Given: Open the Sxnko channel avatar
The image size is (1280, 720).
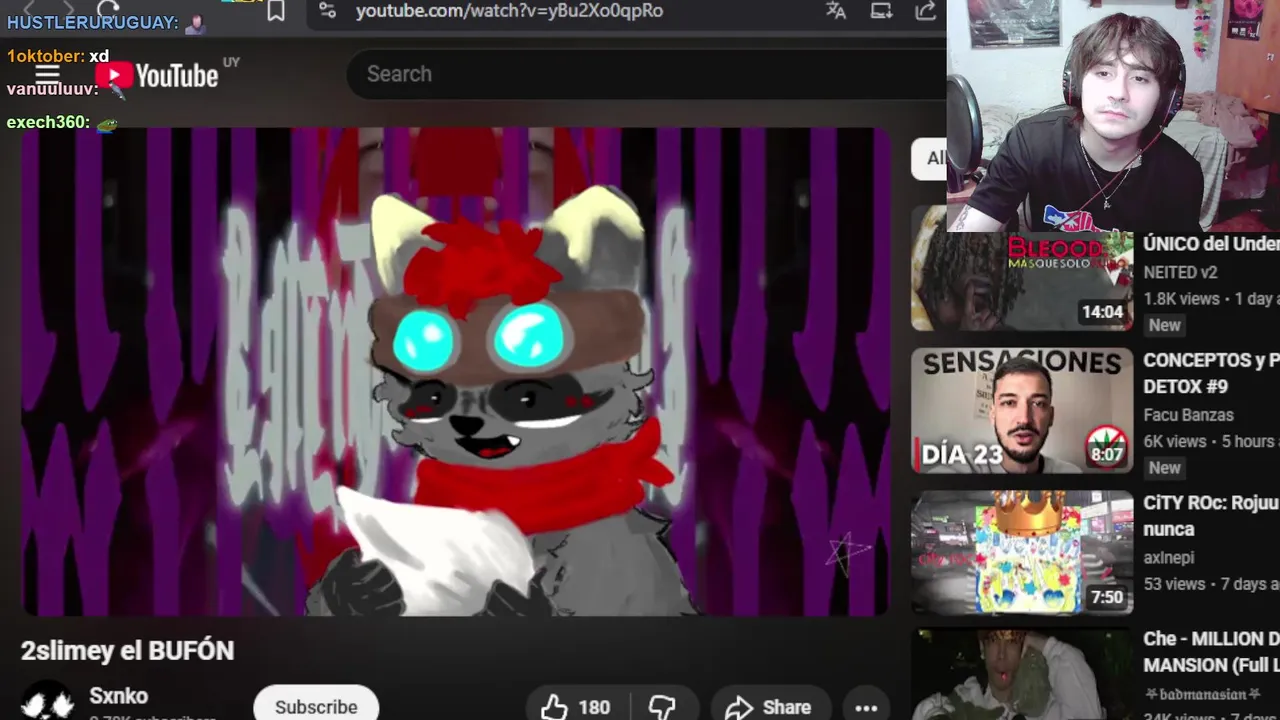Looking at the screenshot, I should click(x=47, y=702).
